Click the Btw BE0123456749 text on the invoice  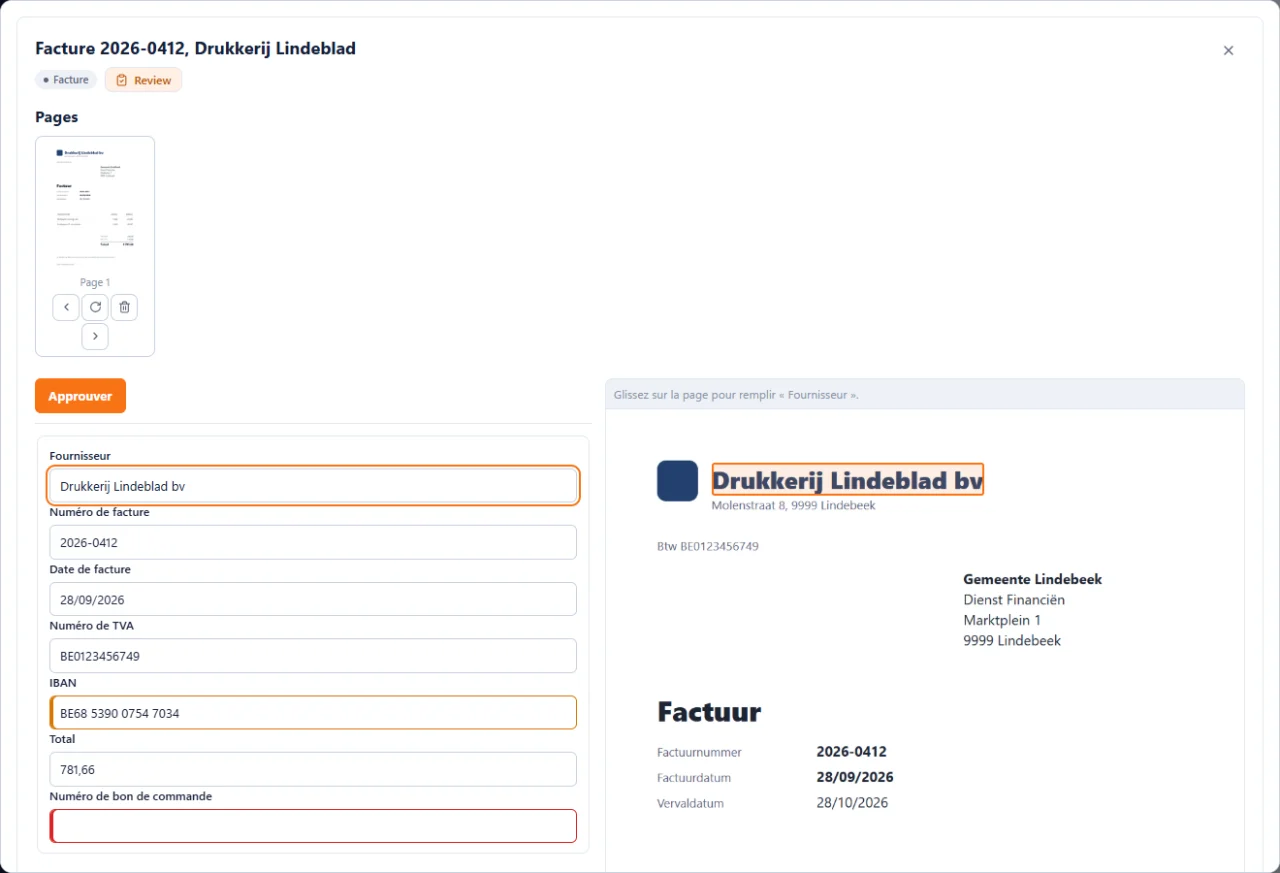[708, 547]
